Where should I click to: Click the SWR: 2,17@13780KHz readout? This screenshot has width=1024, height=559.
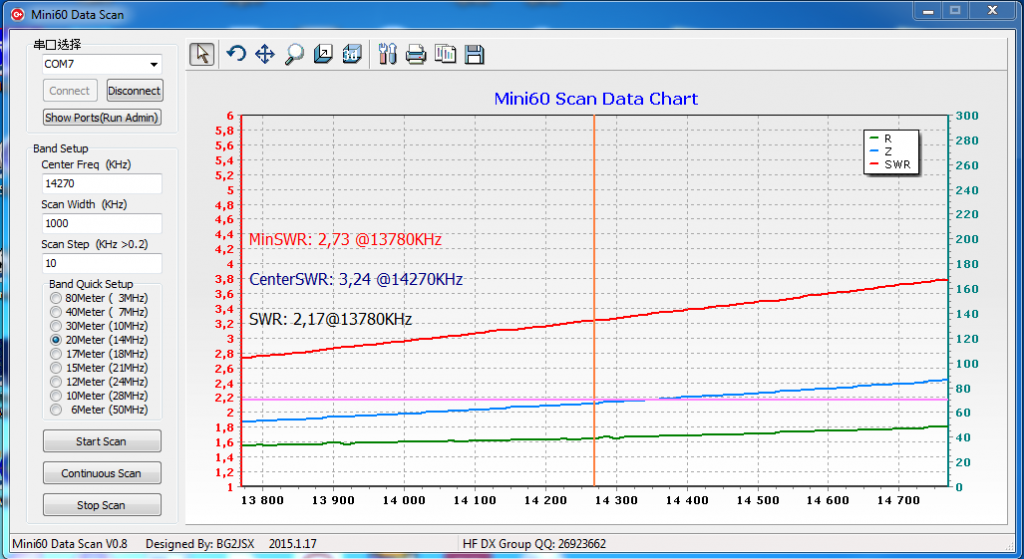pyautogui.click(x=330, y=320)
